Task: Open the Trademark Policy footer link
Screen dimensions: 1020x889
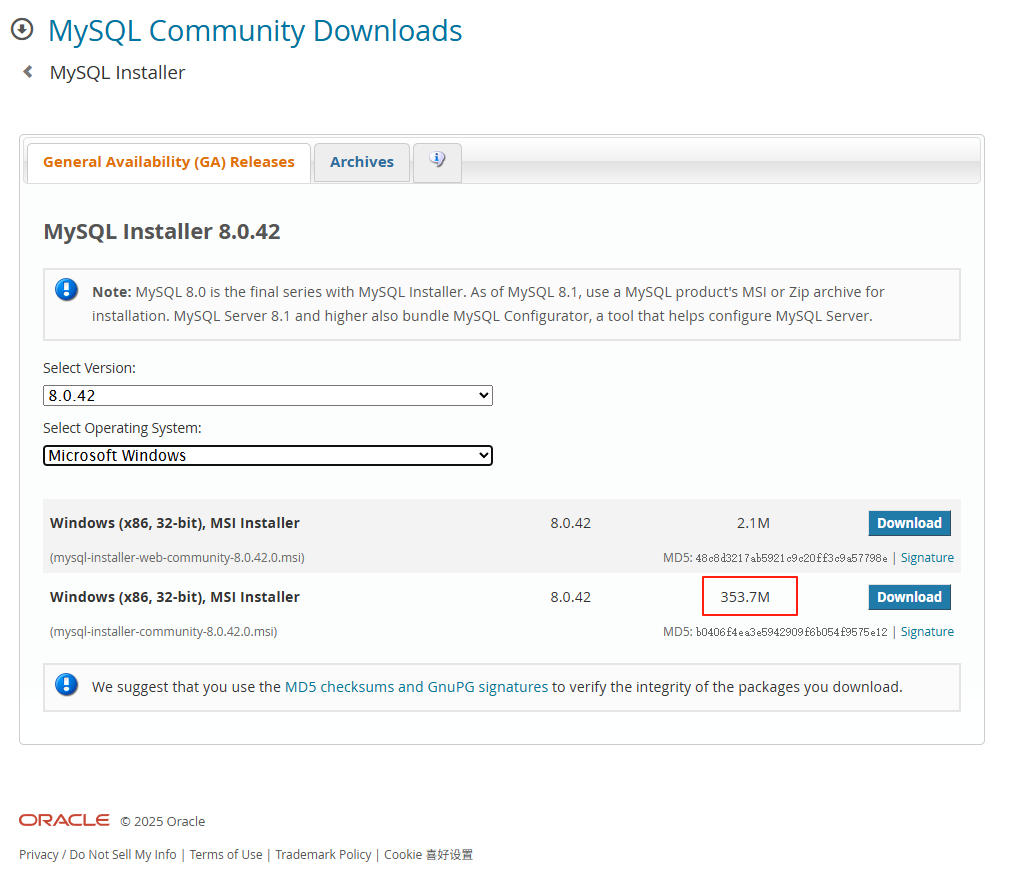Action: 323,855
